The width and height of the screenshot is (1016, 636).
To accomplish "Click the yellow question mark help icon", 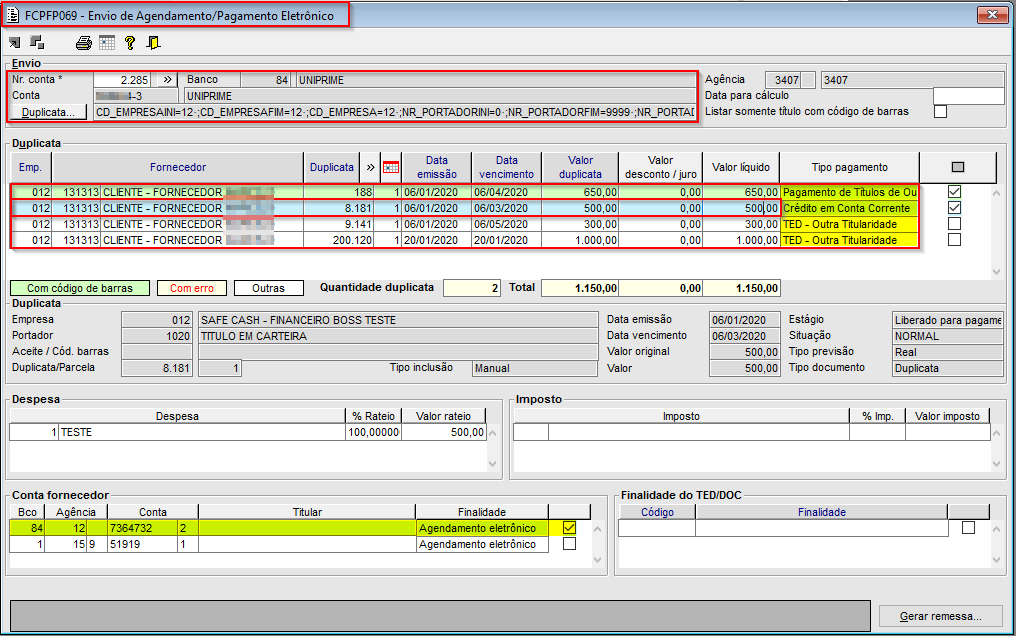I will click(129, 43).
